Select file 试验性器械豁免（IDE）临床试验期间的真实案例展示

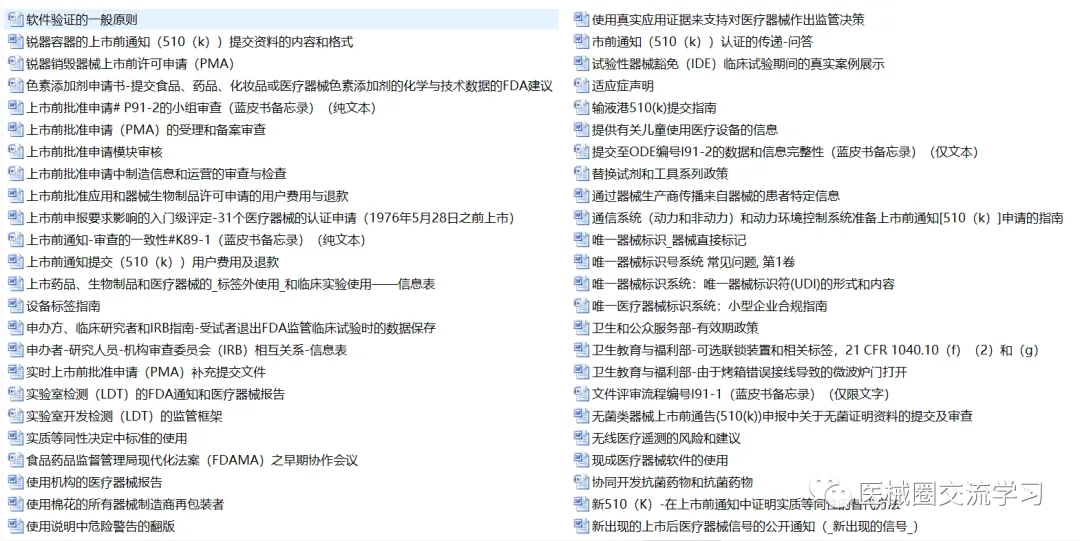(x=738, y=64)
